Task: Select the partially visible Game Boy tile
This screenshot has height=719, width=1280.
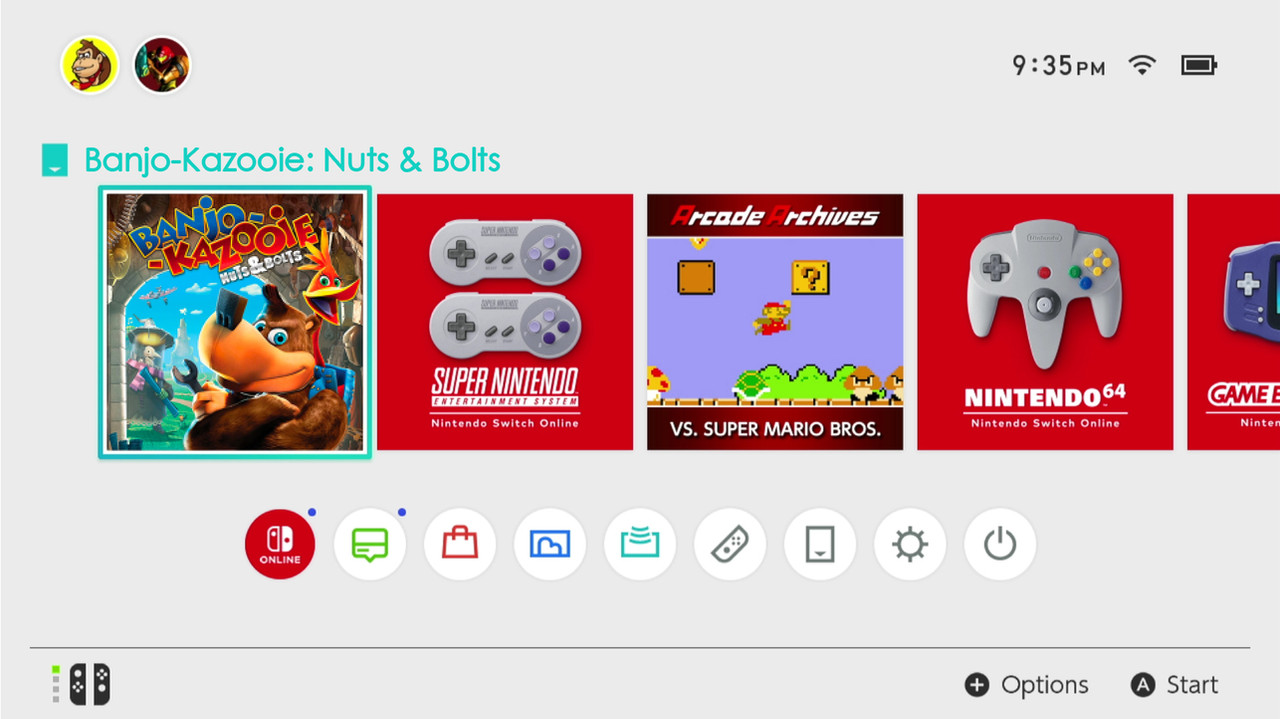Action: coord(1233,322)
